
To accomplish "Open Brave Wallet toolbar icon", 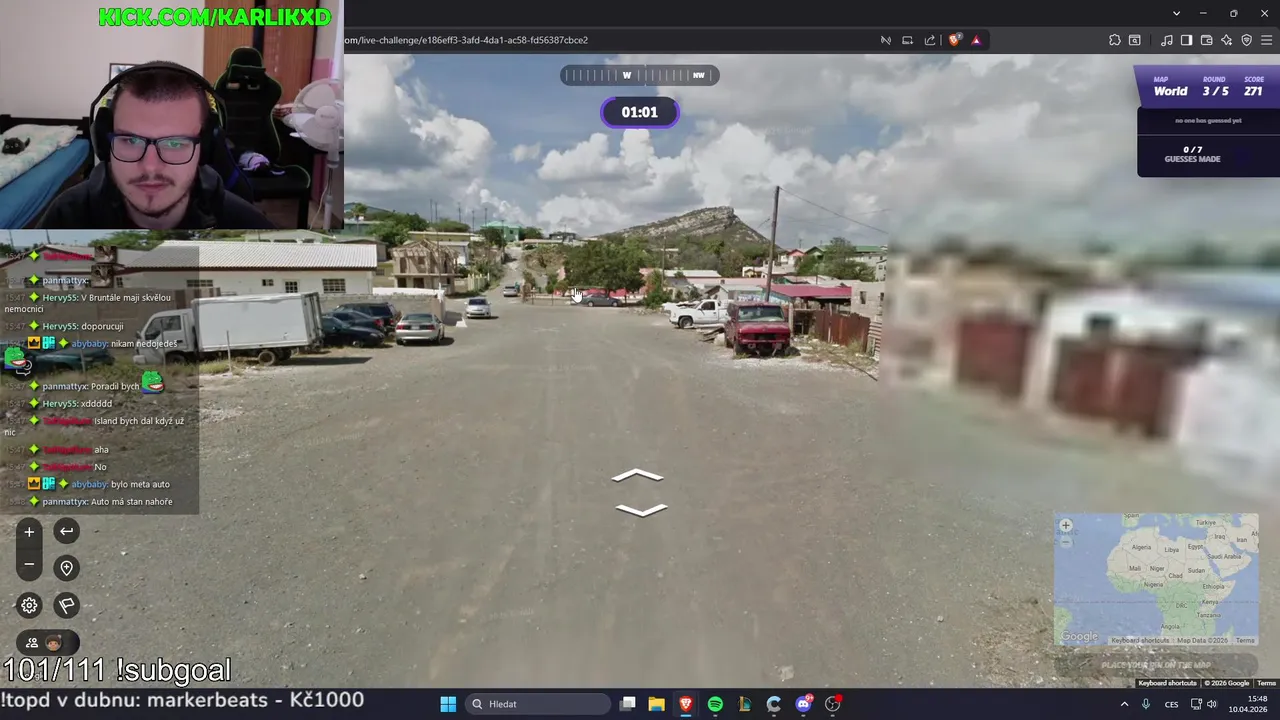I will (x=1207, y=40).
